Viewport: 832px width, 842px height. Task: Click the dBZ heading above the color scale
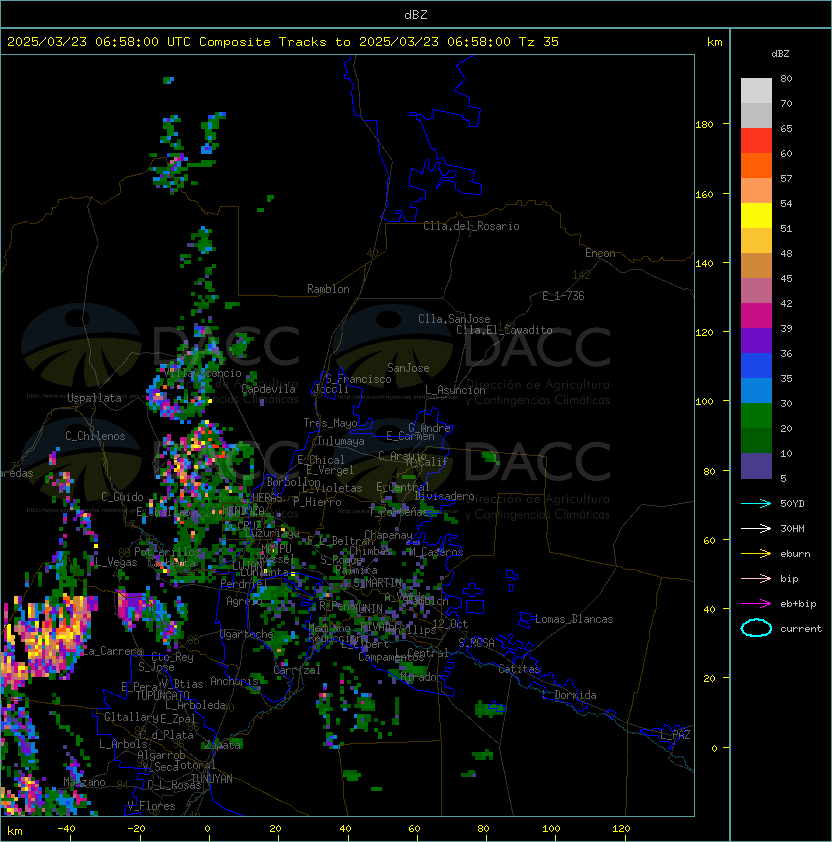click(x=780, y=54)
